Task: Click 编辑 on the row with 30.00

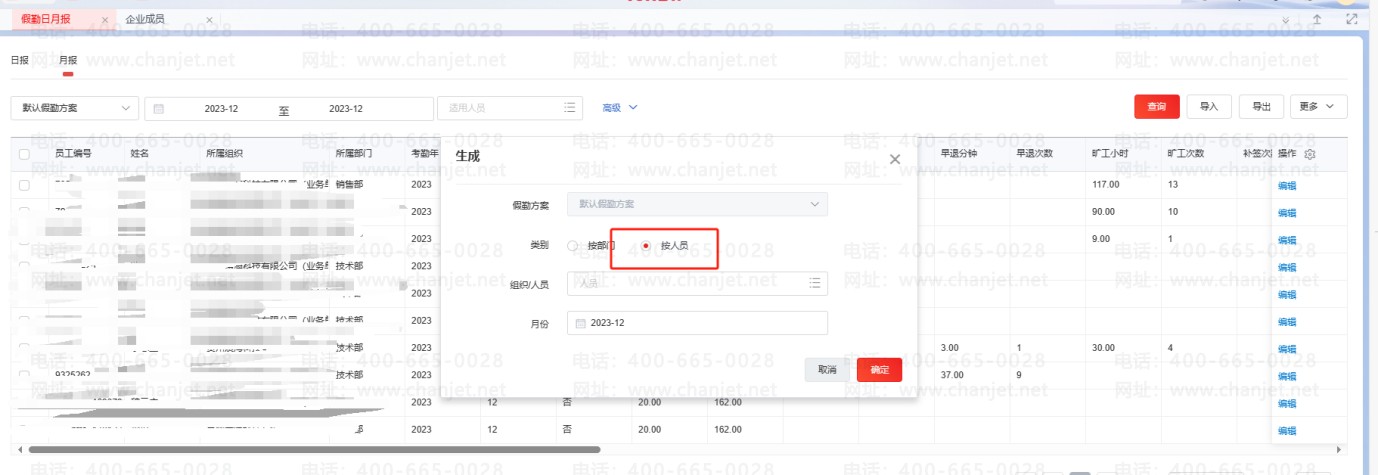Action: (1287, 348)
